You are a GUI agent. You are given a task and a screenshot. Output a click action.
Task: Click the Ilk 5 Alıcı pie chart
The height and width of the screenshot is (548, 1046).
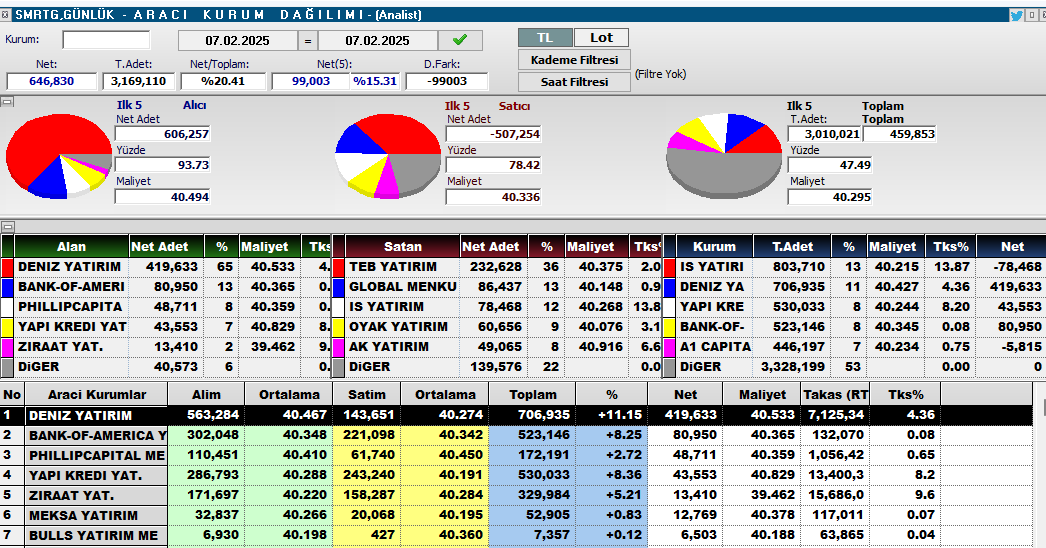pos(59,158)
